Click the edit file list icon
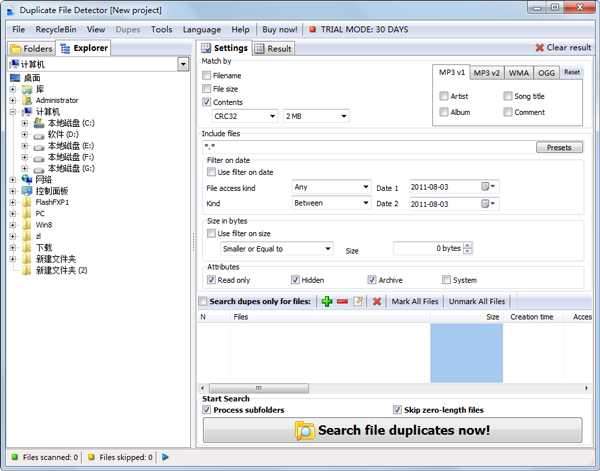The image size is (600, 471). (359, 301)
